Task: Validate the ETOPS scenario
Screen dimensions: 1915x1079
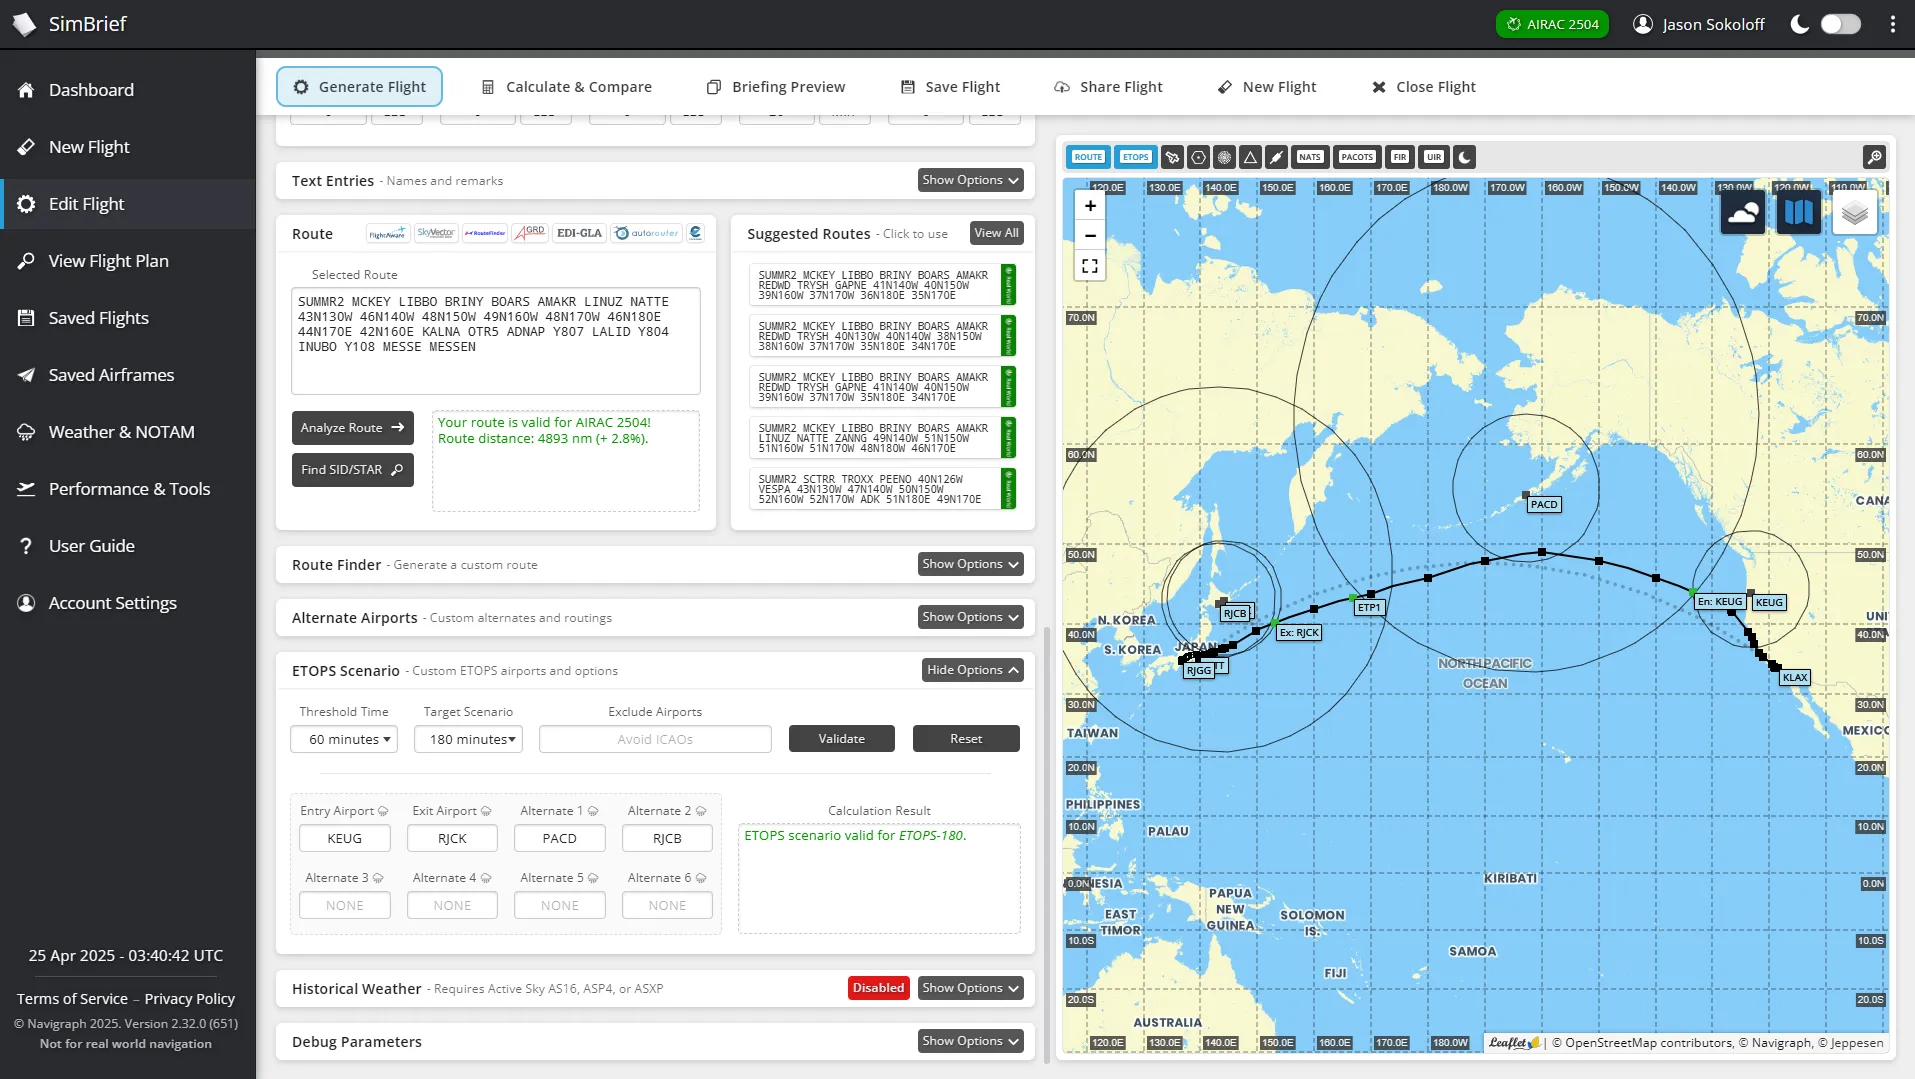Action: 841,738
